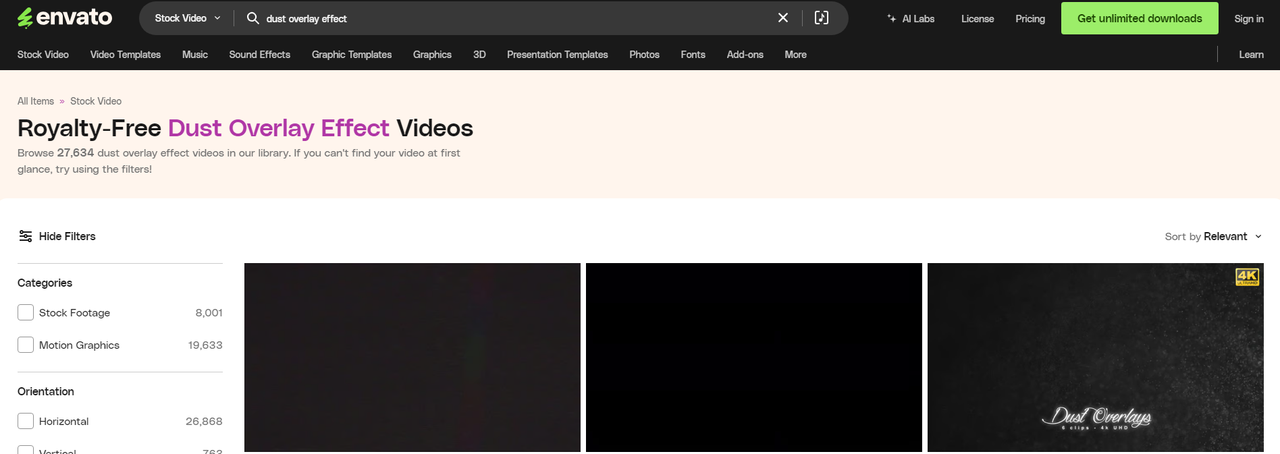Open search by audio/file icon
The height and width of the screenshot is (454, 1280).
[x=821, y=18]
